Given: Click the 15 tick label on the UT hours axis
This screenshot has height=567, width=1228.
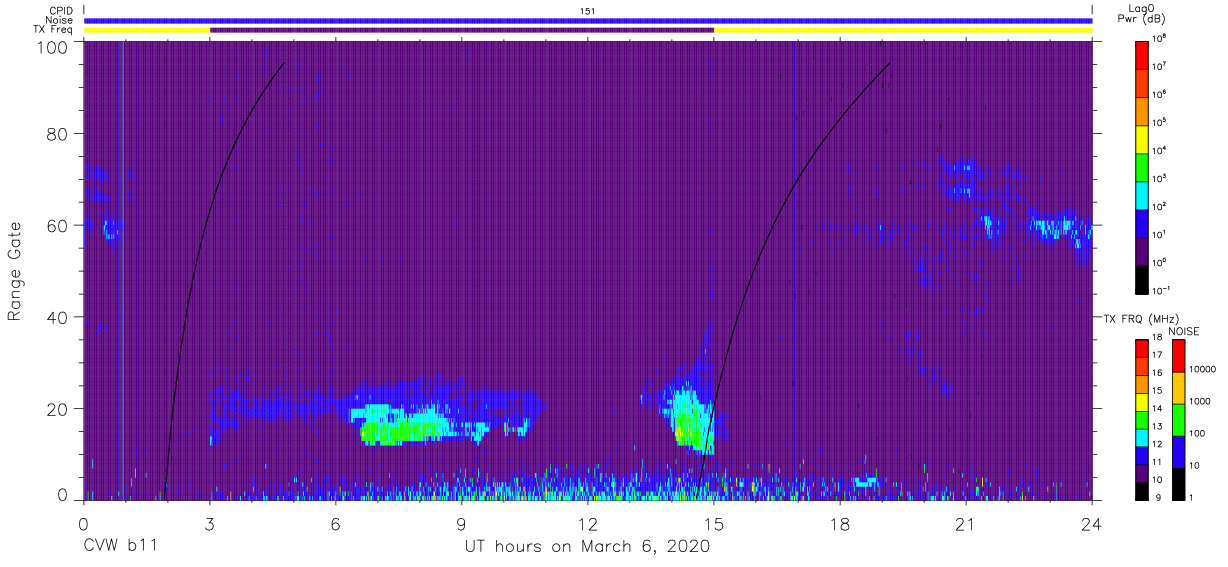Looking at the screenshot, I should pos(714,523).
